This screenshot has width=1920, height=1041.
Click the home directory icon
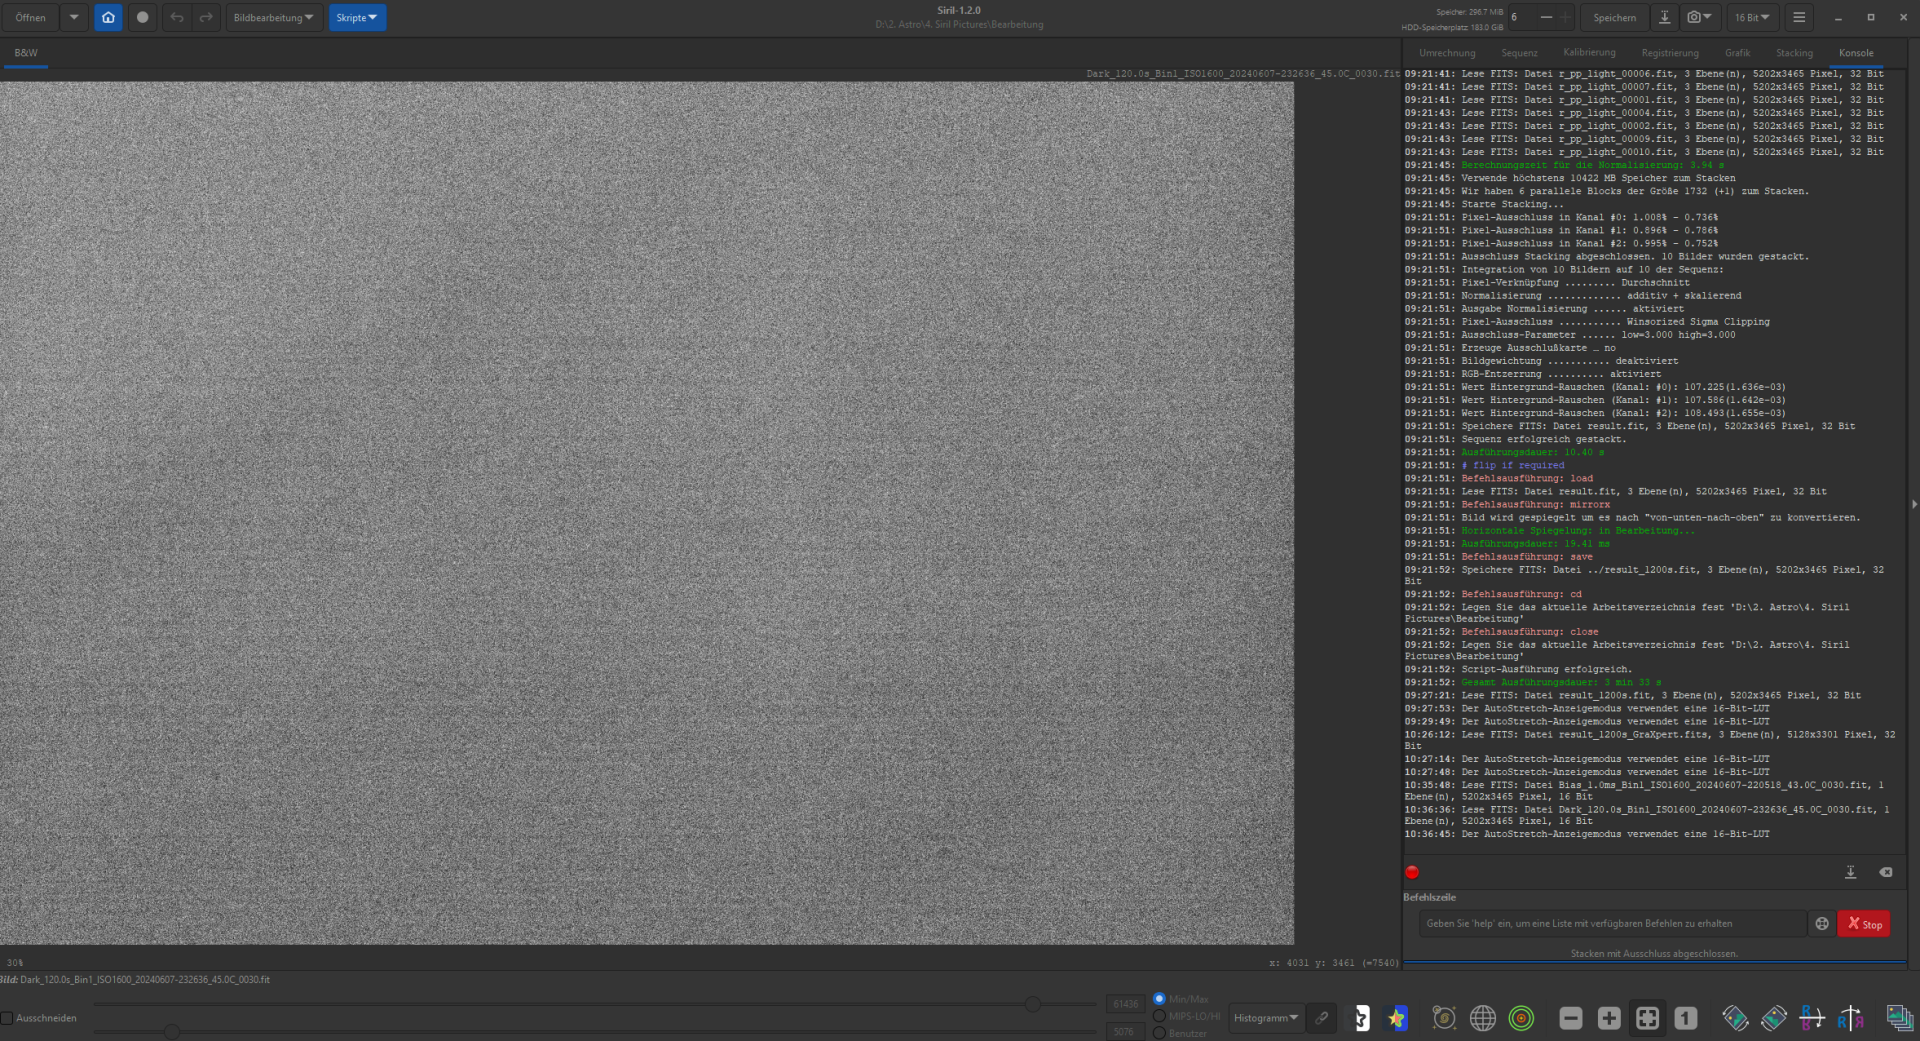(x=108, y=17)
